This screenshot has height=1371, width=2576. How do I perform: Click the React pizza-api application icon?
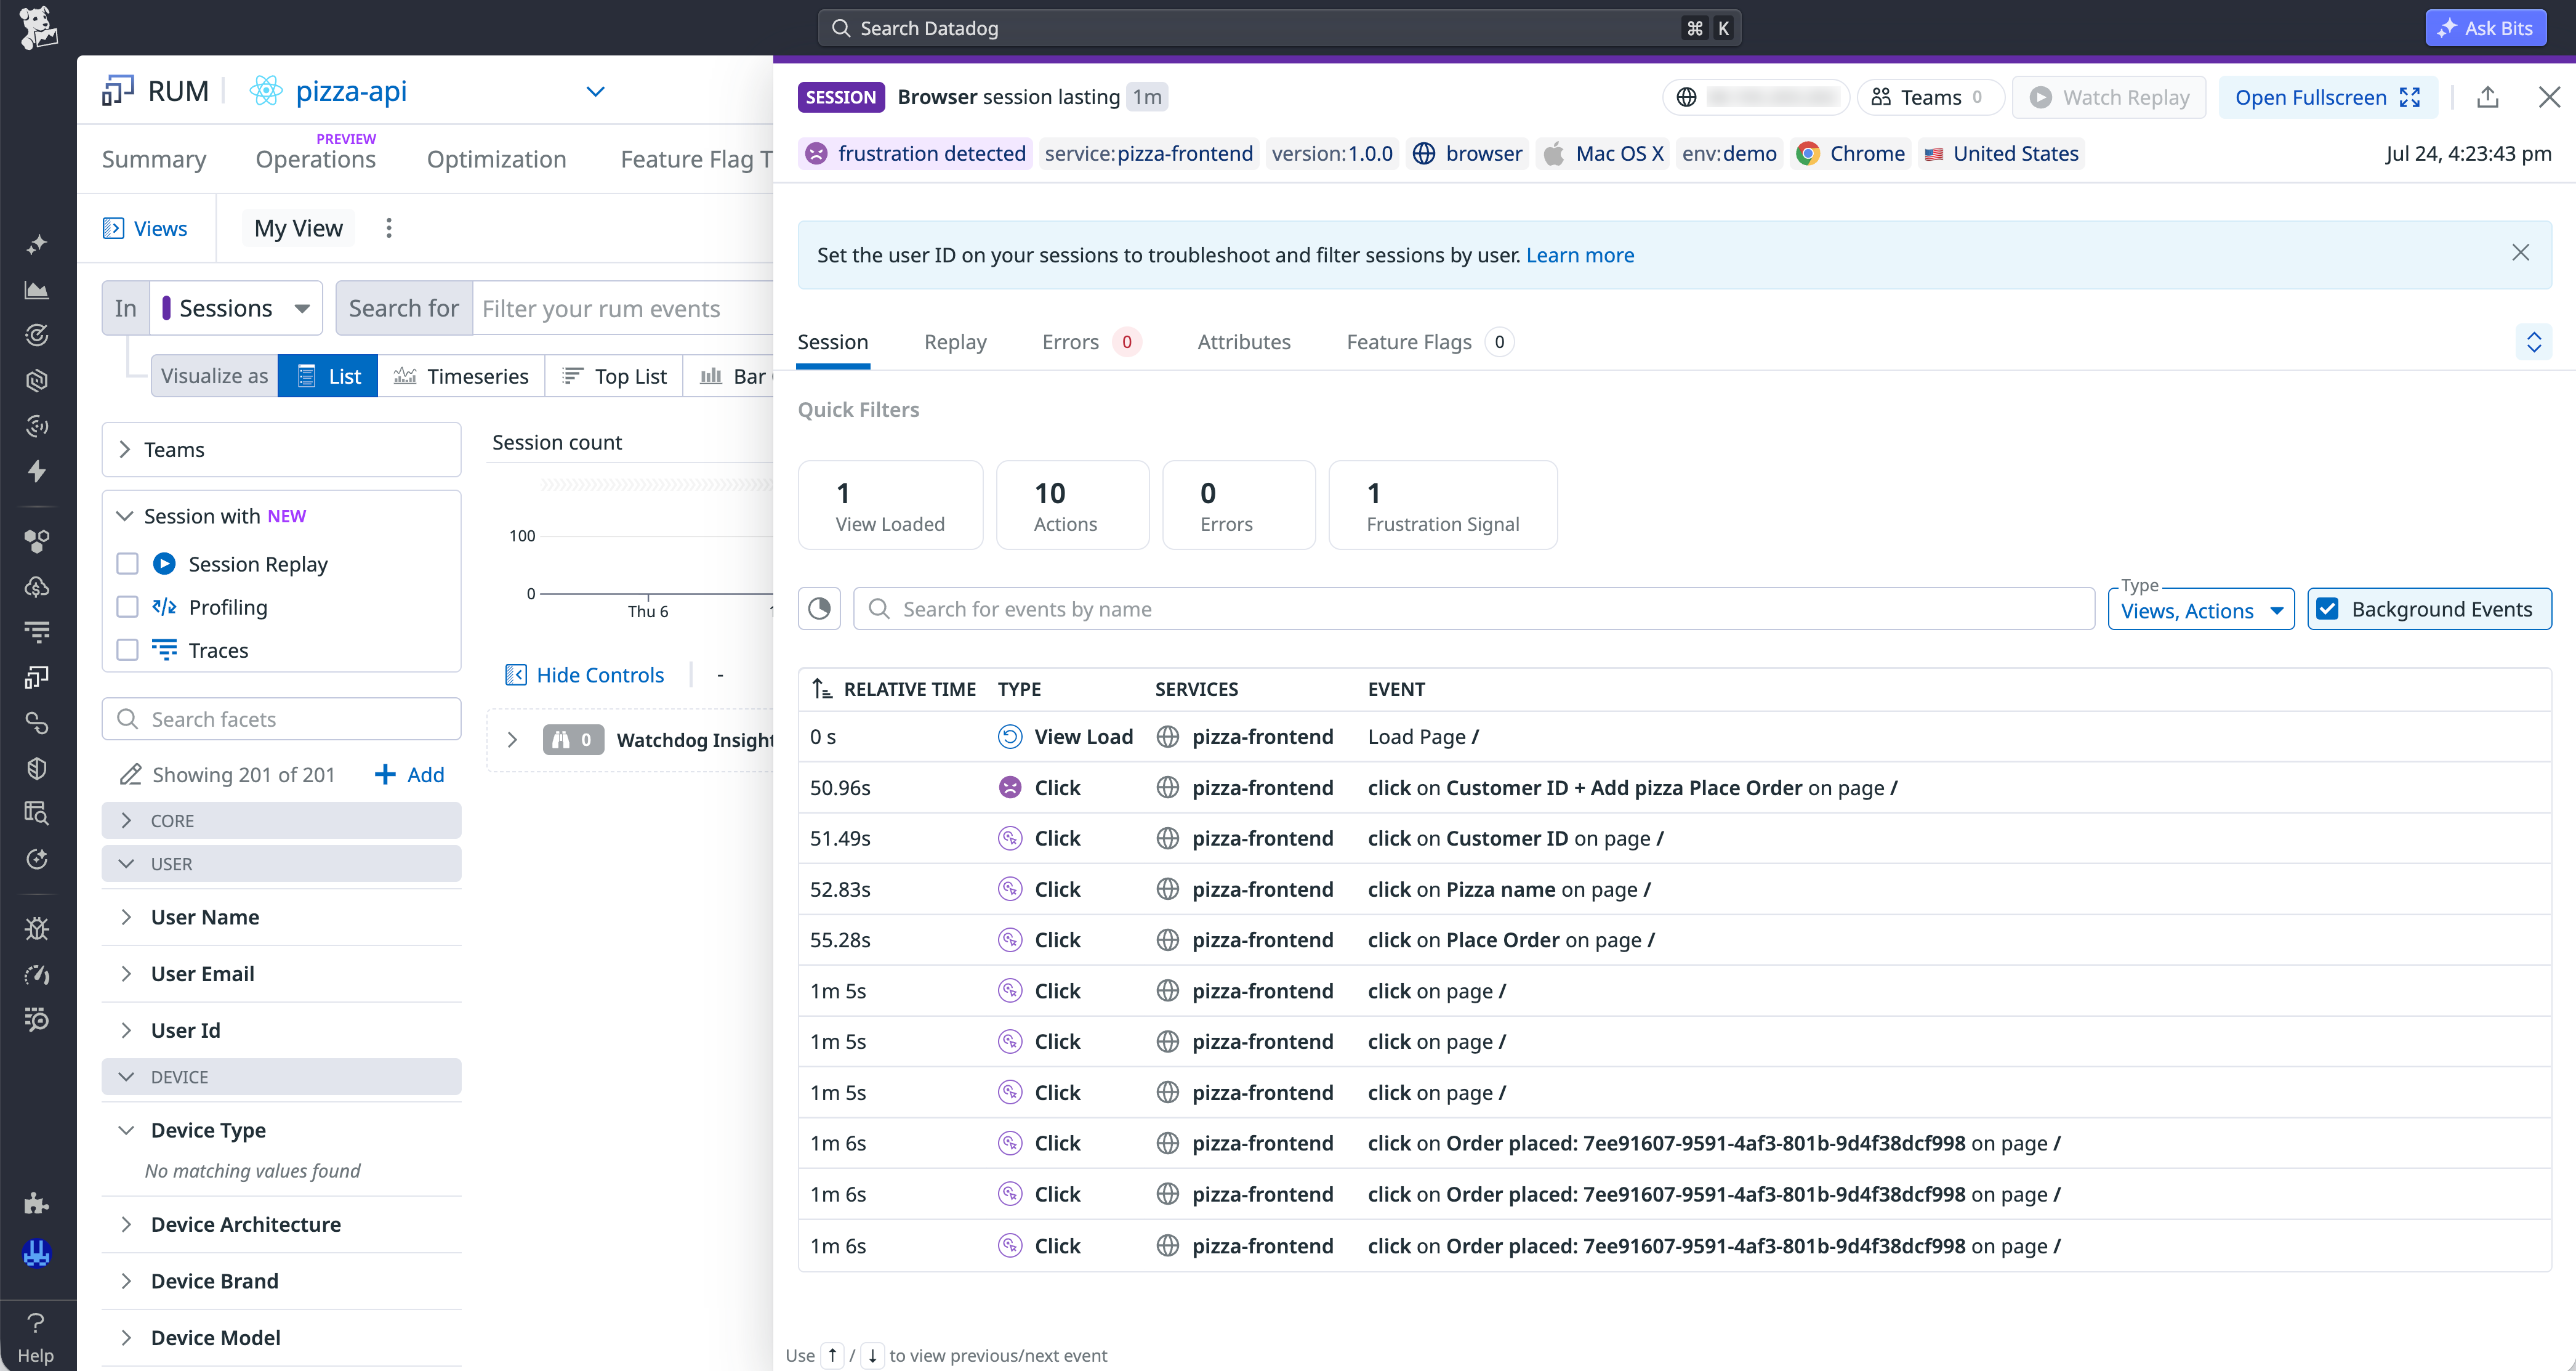click(266, 91)
